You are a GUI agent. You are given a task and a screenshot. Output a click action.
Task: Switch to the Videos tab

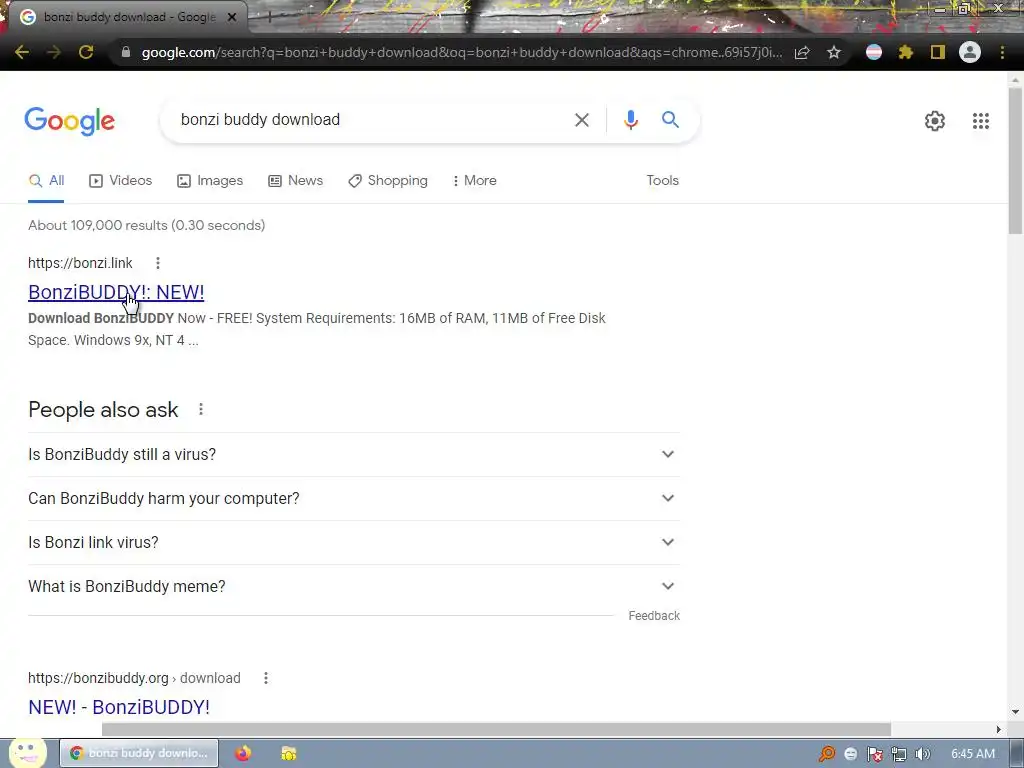pyautogui.click(x=121, y=181)
